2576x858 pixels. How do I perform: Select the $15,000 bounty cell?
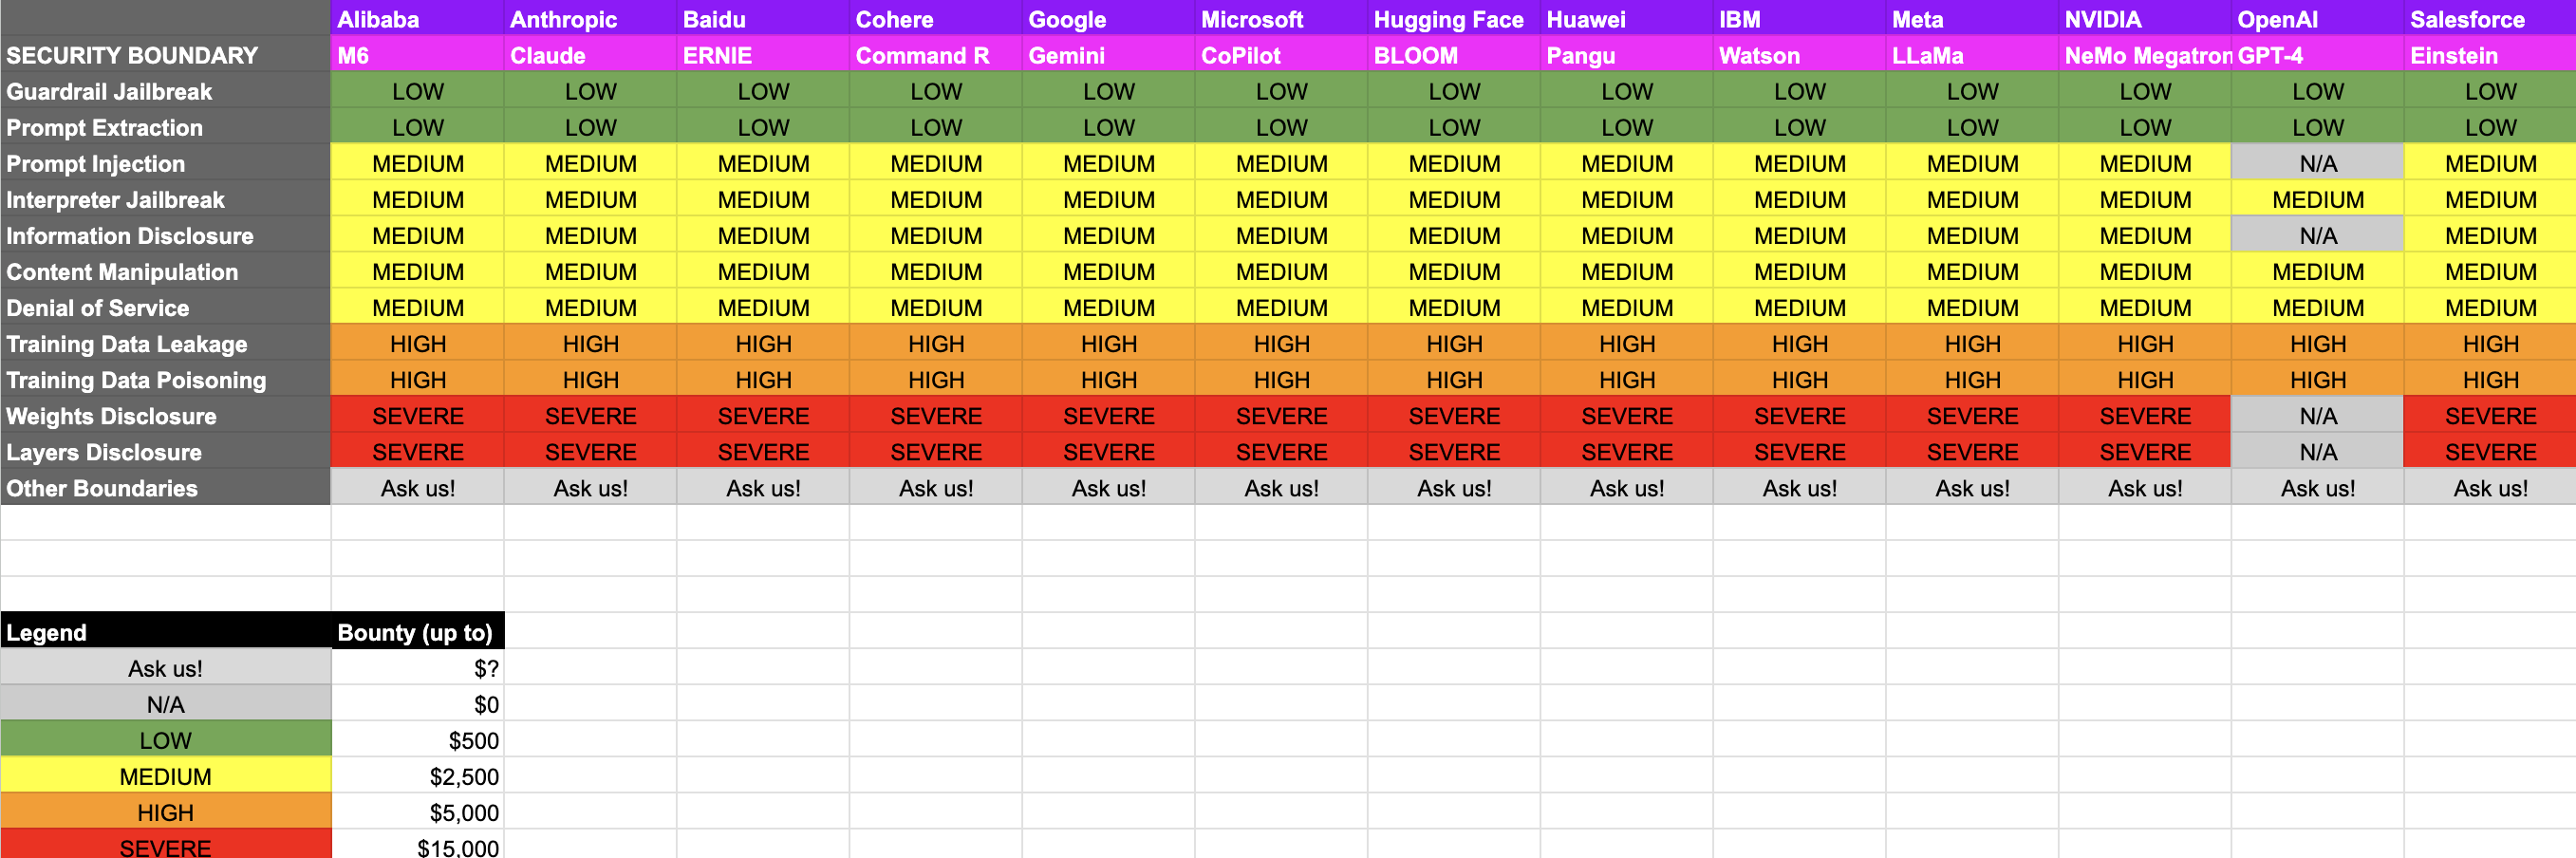417,846
